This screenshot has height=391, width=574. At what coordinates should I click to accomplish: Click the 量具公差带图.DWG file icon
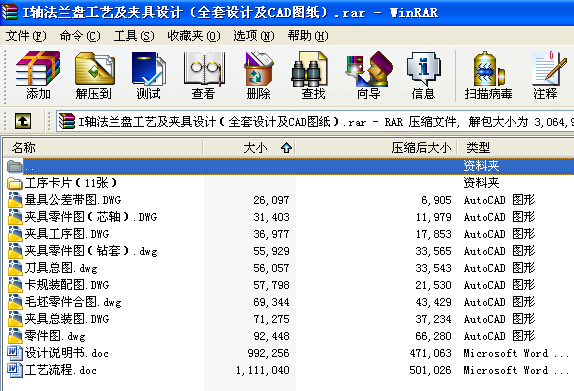tap(15, 200)
